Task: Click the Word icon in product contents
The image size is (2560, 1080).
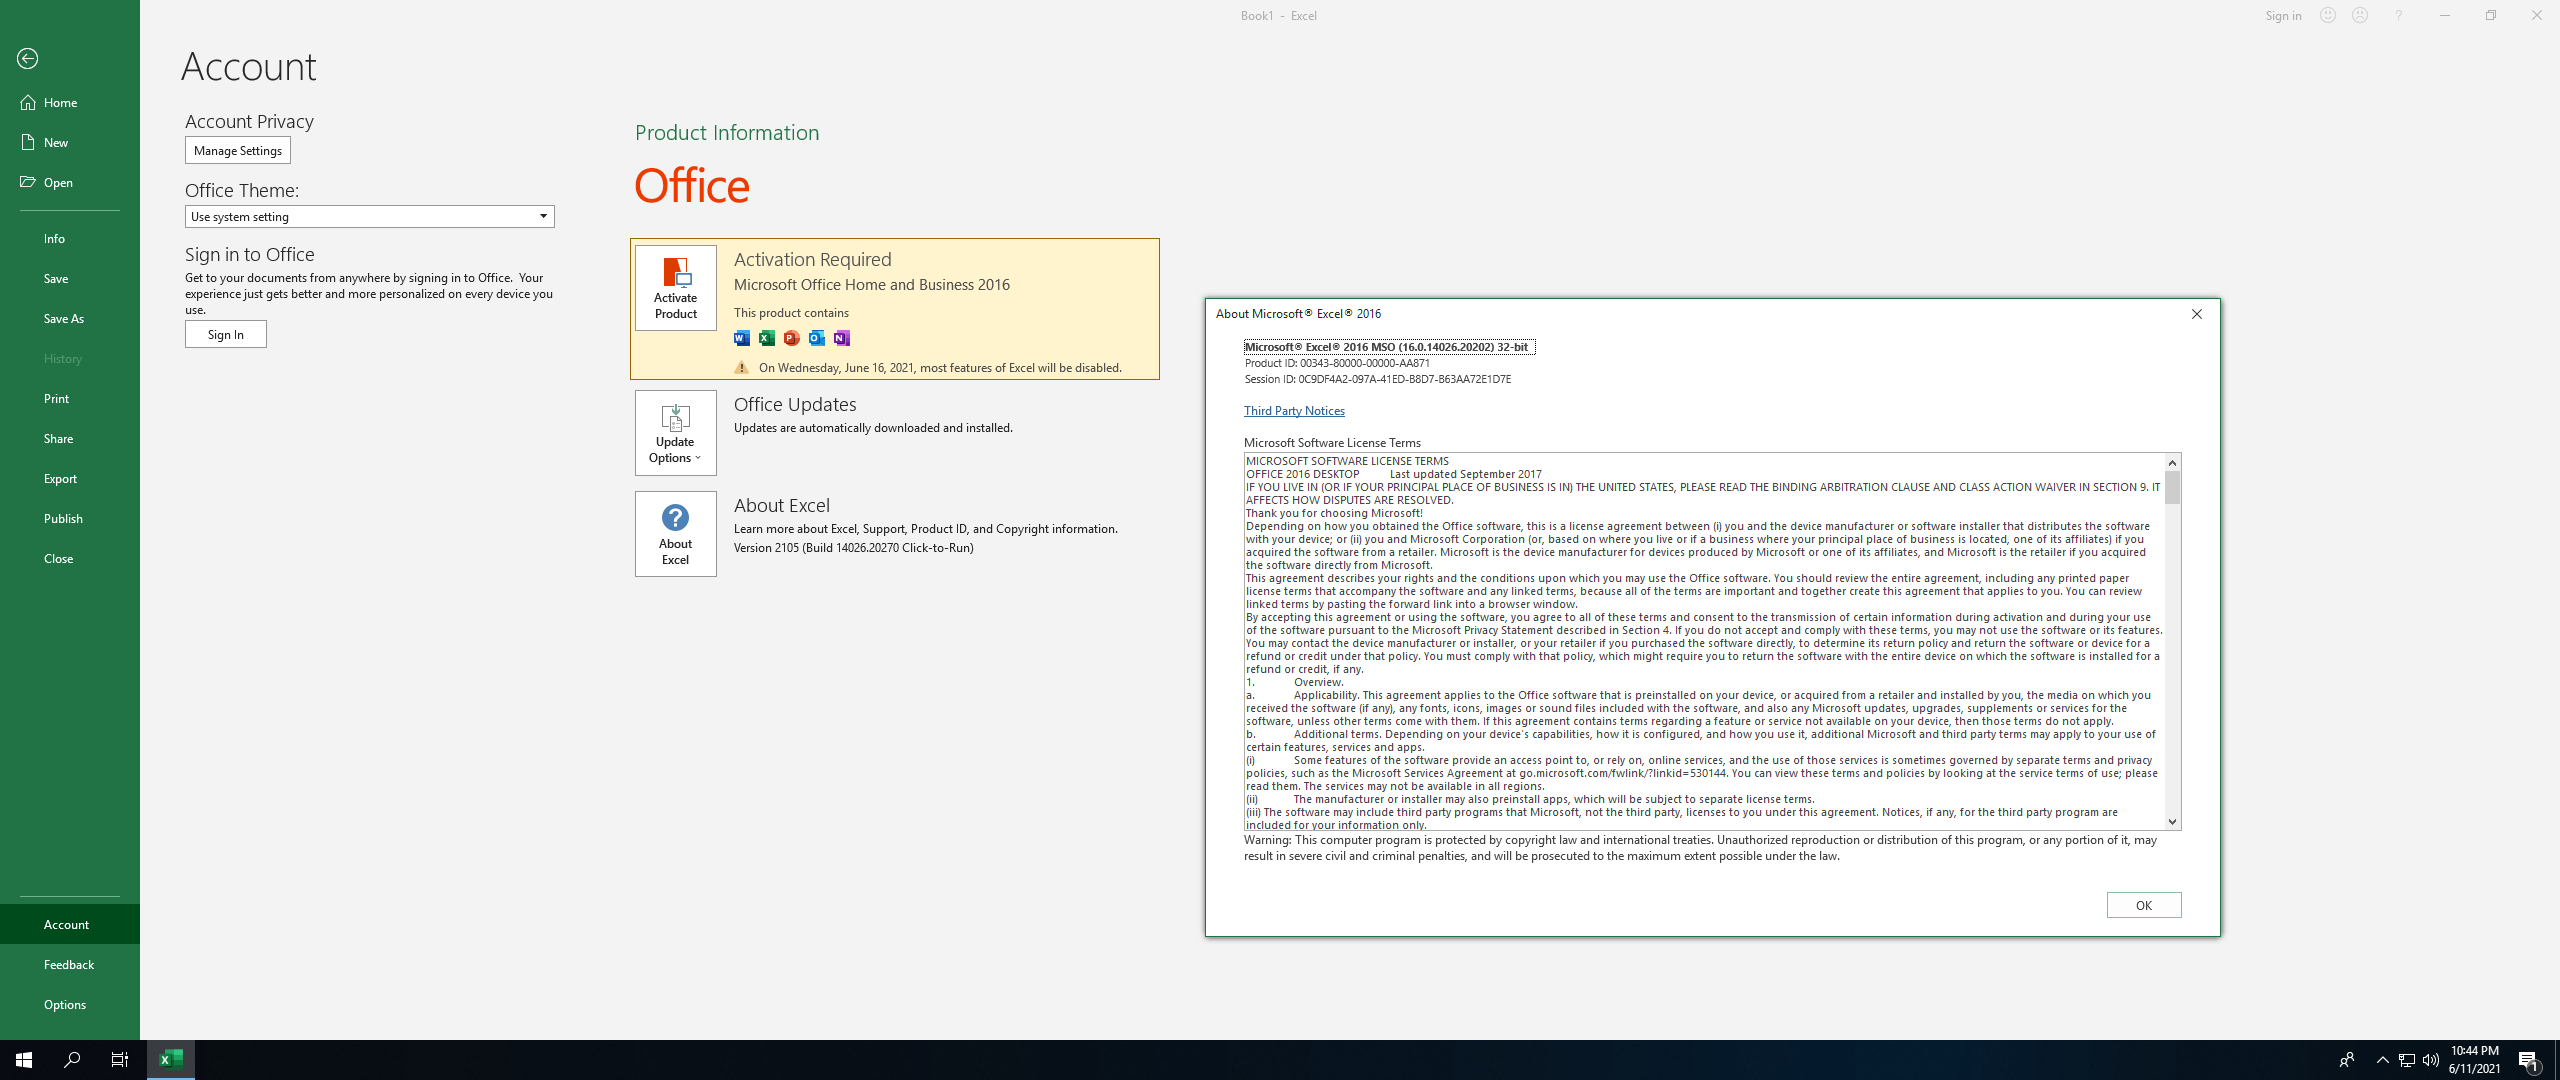Action: [x=742, y=338]
